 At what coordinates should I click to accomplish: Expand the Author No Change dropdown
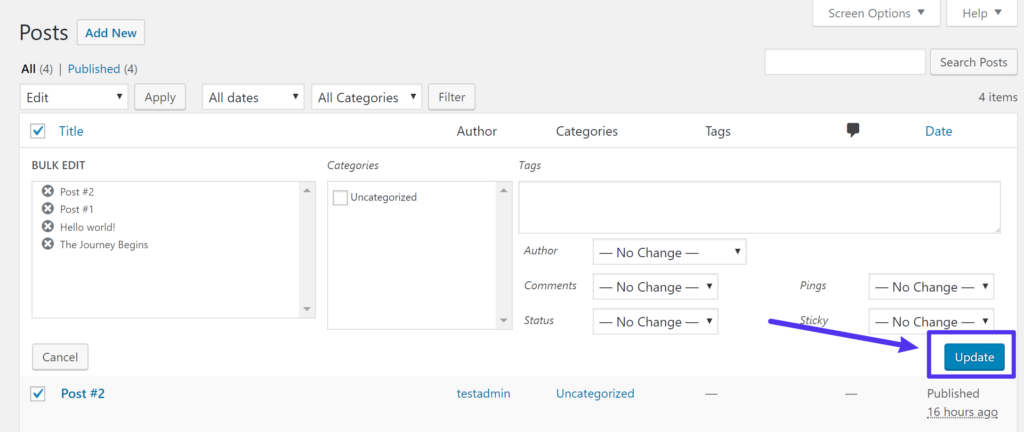click(669, 252)
